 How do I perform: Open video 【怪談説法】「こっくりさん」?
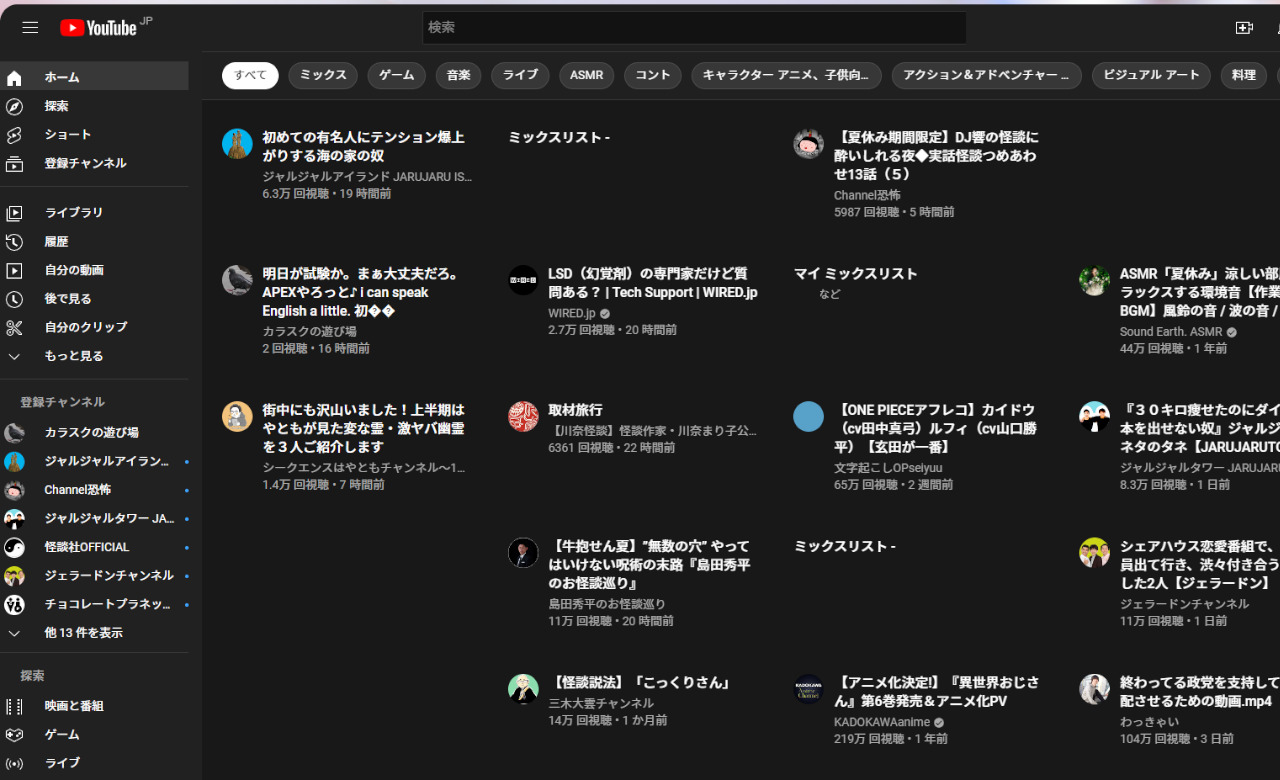tap(641, 682)
